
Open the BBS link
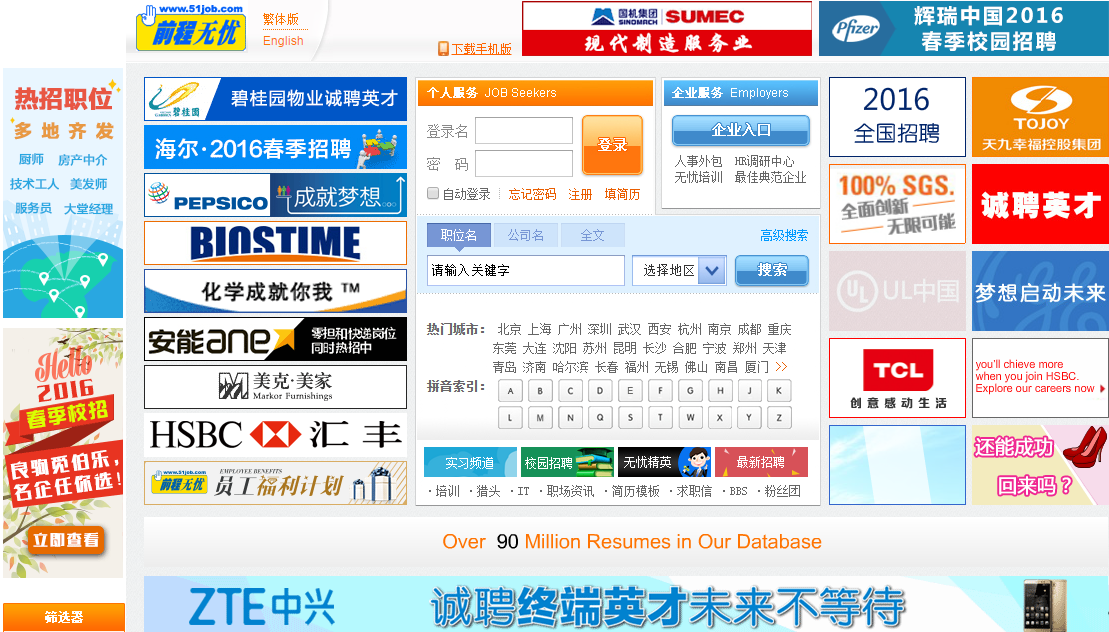coord(738,491)
